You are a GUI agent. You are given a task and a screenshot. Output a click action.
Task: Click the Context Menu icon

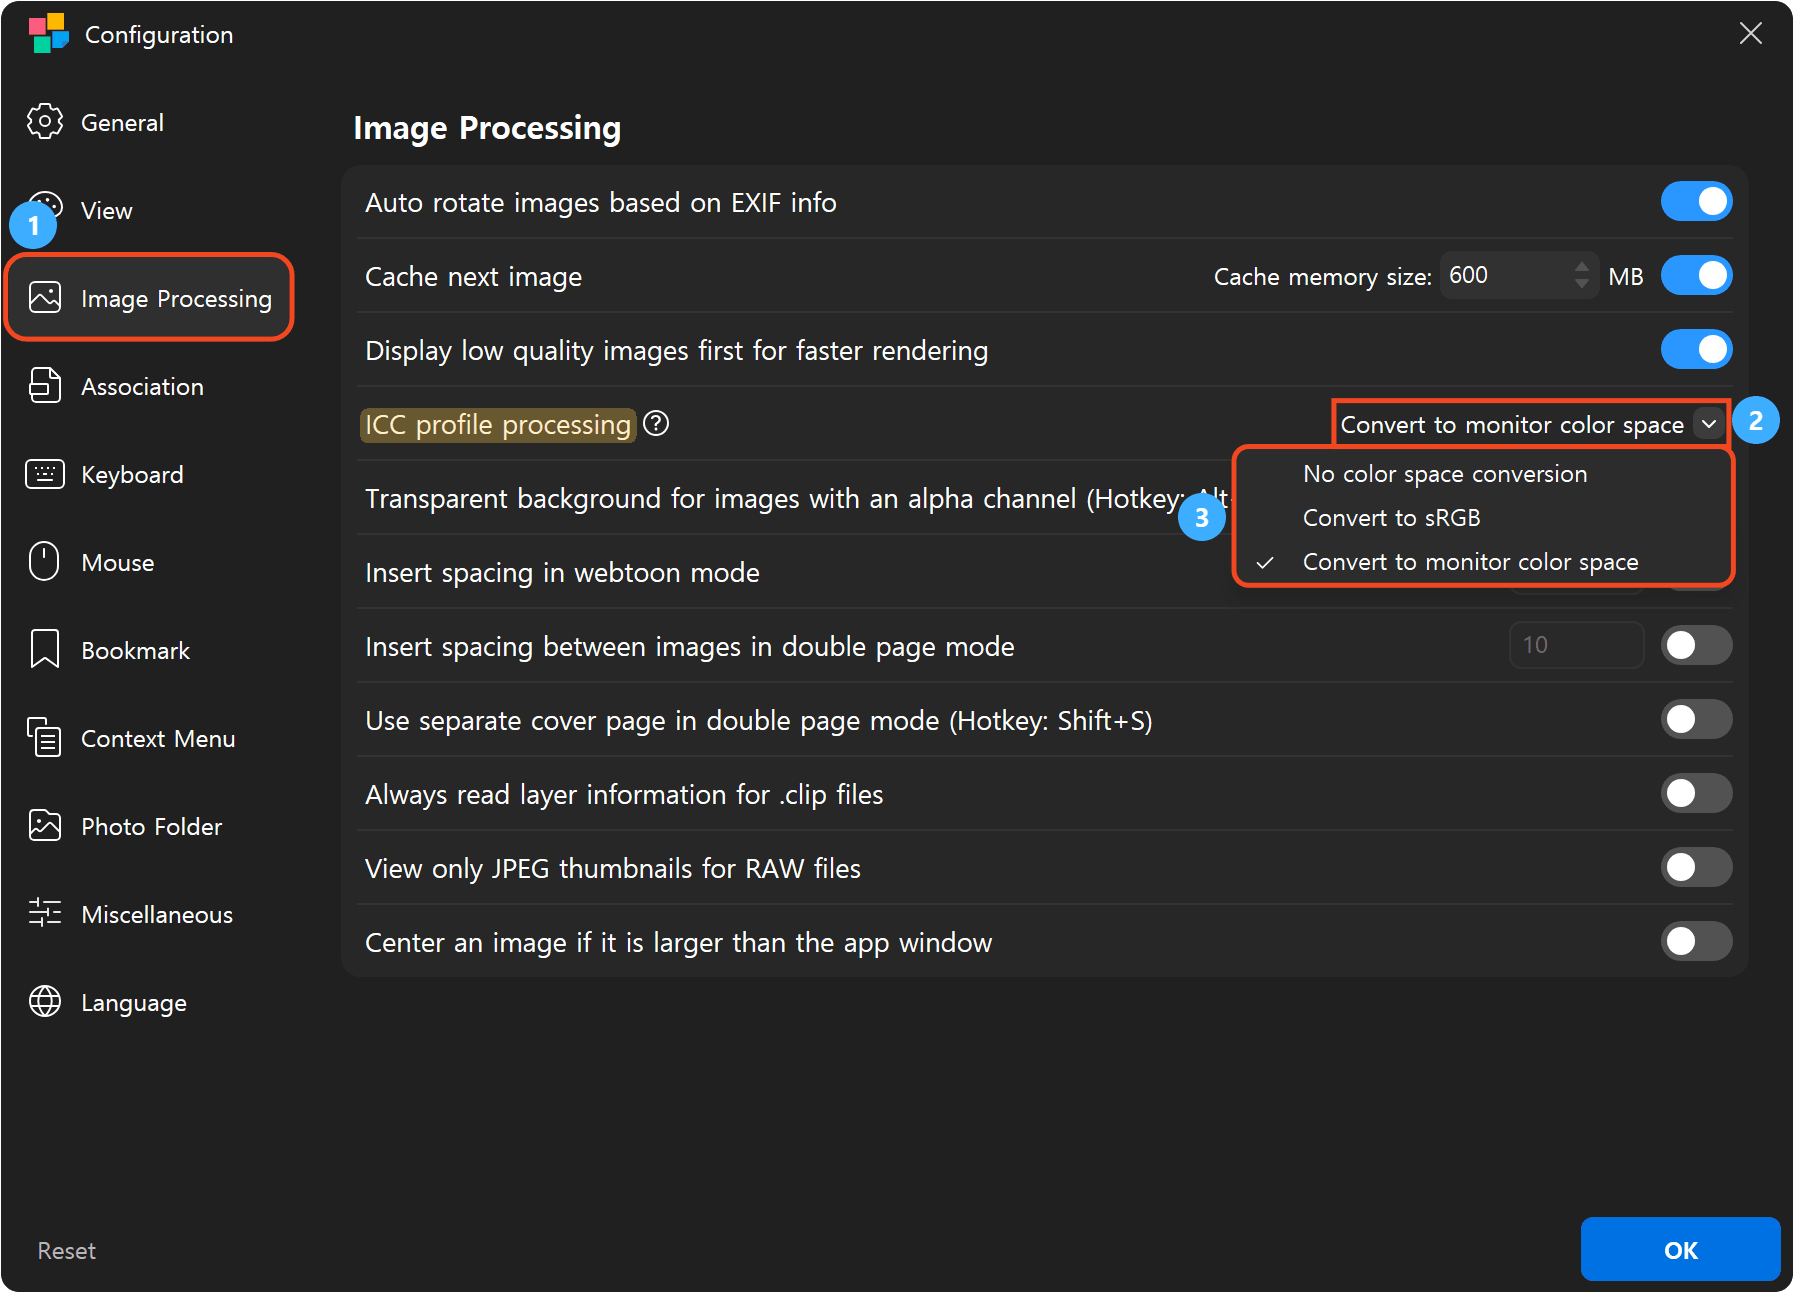[44, 738]
